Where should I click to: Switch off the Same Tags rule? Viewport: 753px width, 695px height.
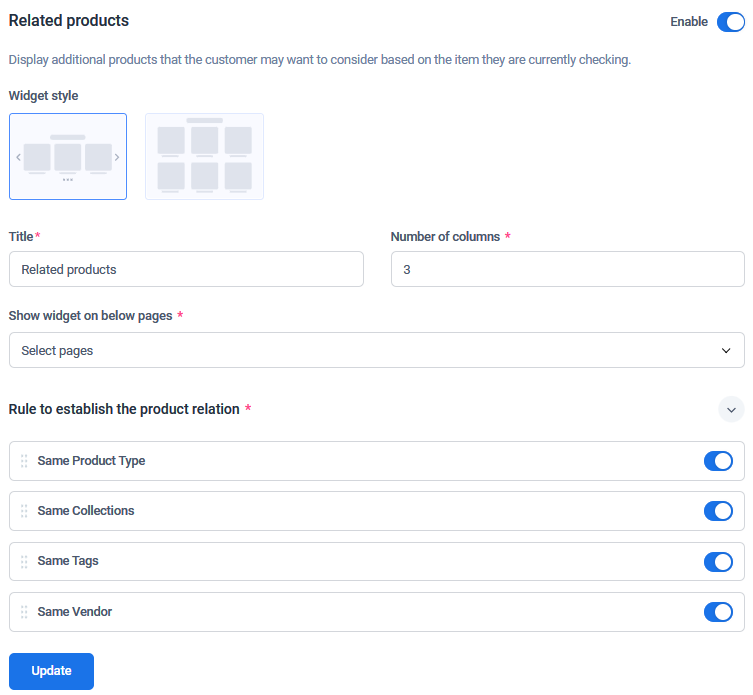tap(718, 561)
